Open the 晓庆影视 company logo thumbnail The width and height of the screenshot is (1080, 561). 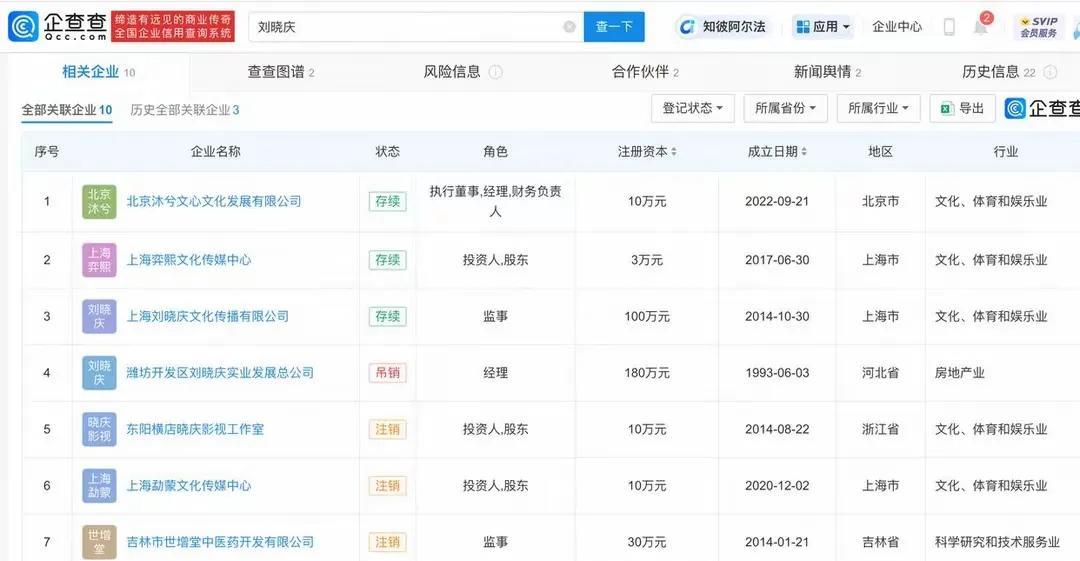(99, 429)
